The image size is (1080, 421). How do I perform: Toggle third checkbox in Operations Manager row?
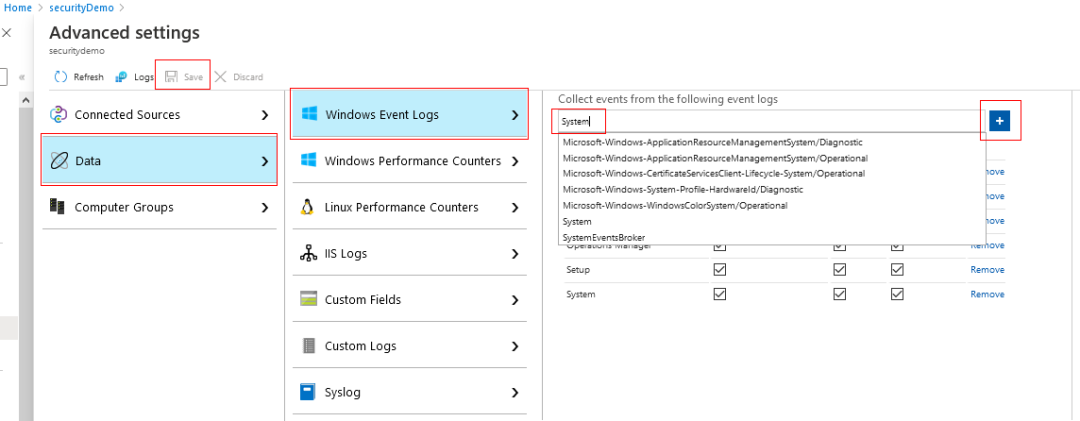point(897,246)
